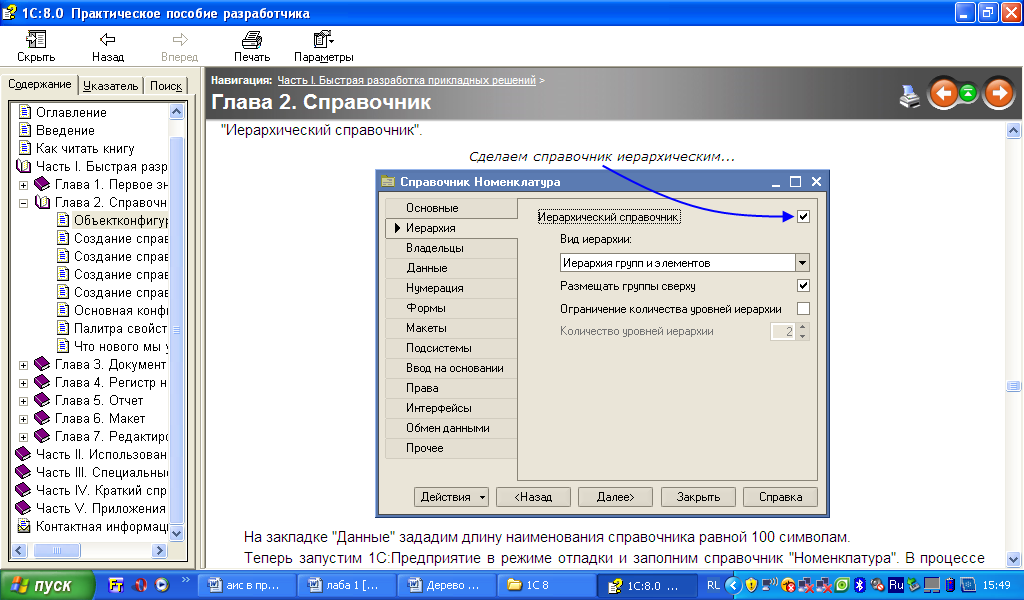Viewport: 1024px width, 600px height.
Task: Select the Данные section in dialog
Action: pos(451,268)
